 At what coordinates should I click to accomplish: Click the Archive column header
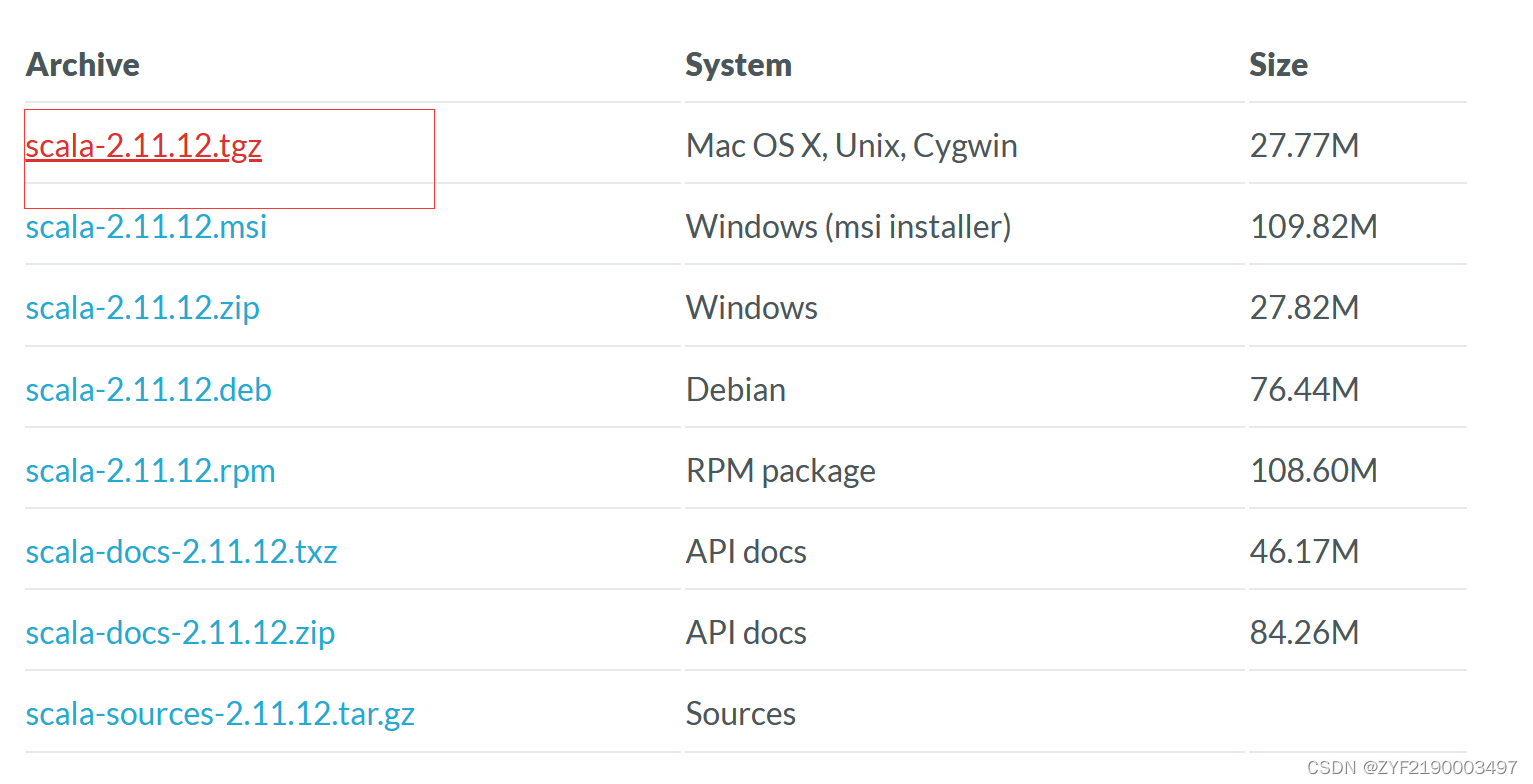(x=83, y=65)
